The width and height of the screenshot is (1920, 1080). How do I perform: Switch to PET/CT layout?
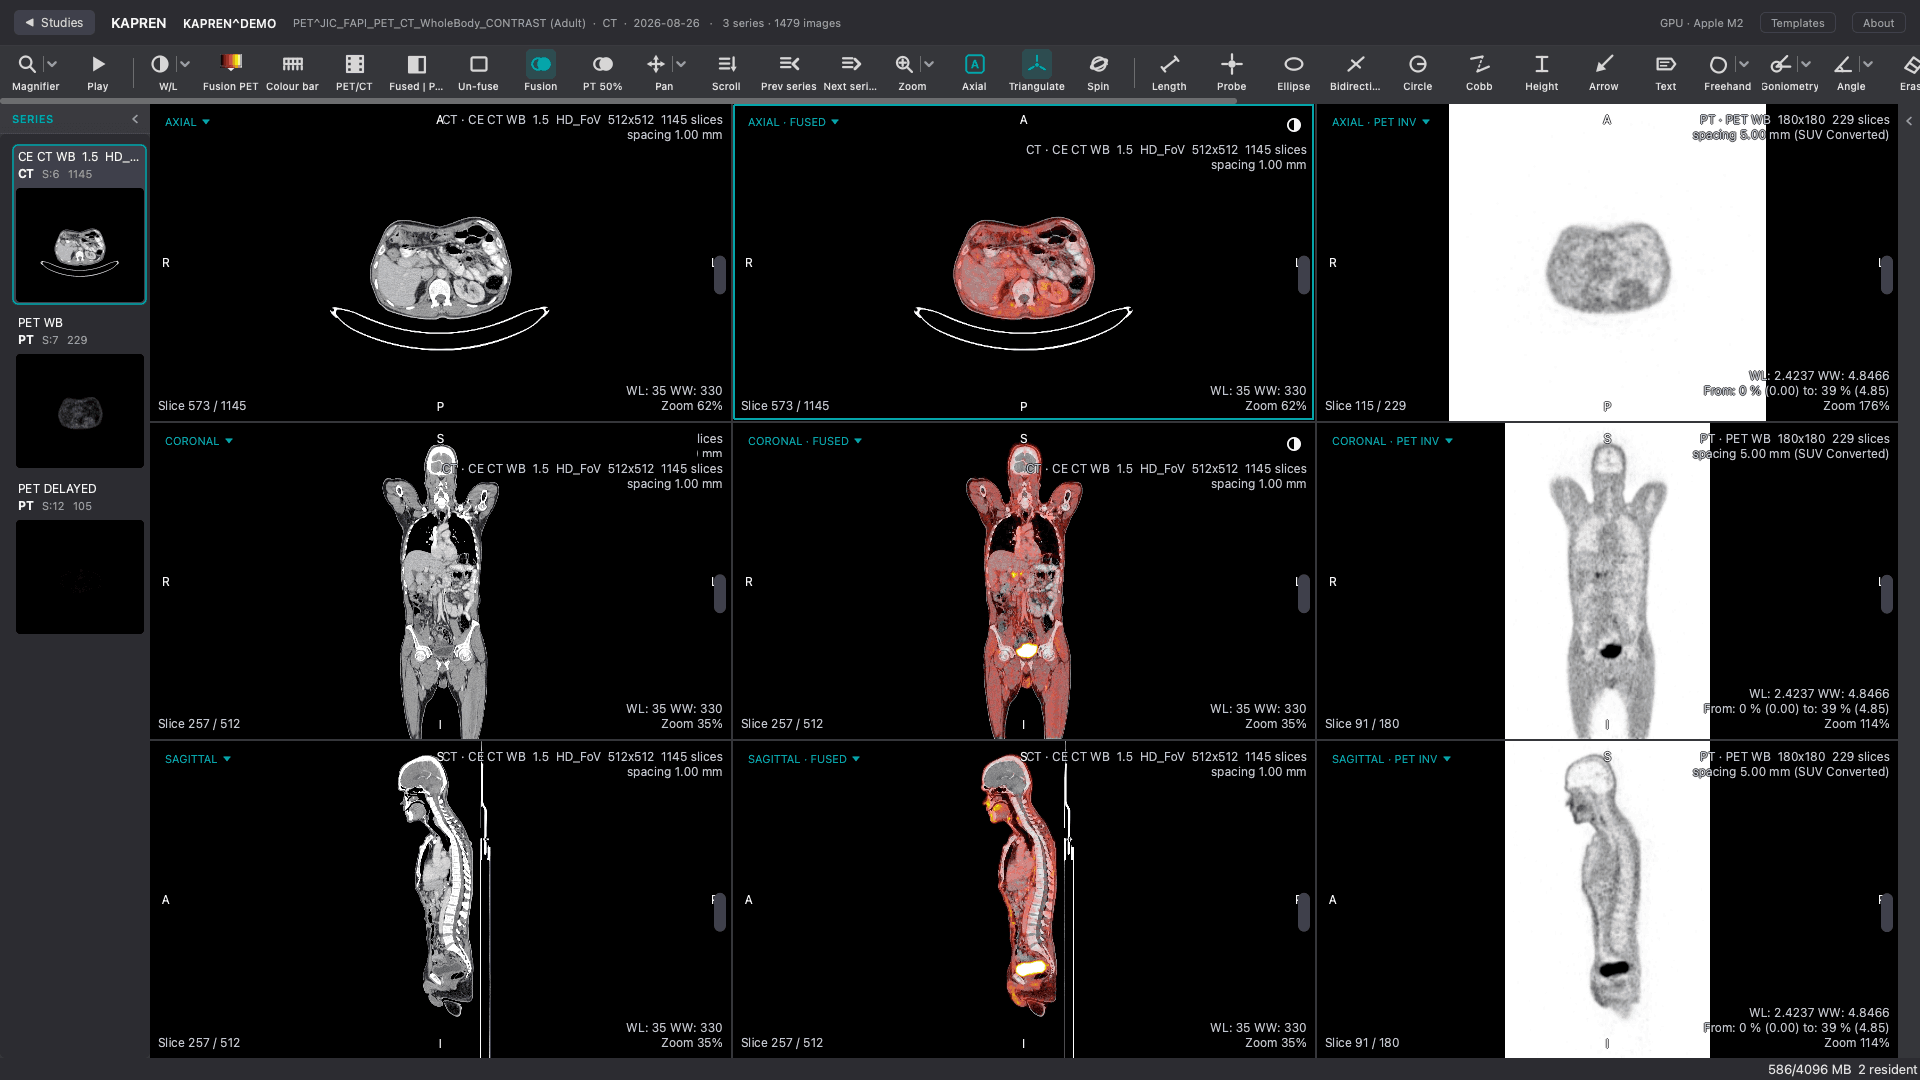(354, 72)
